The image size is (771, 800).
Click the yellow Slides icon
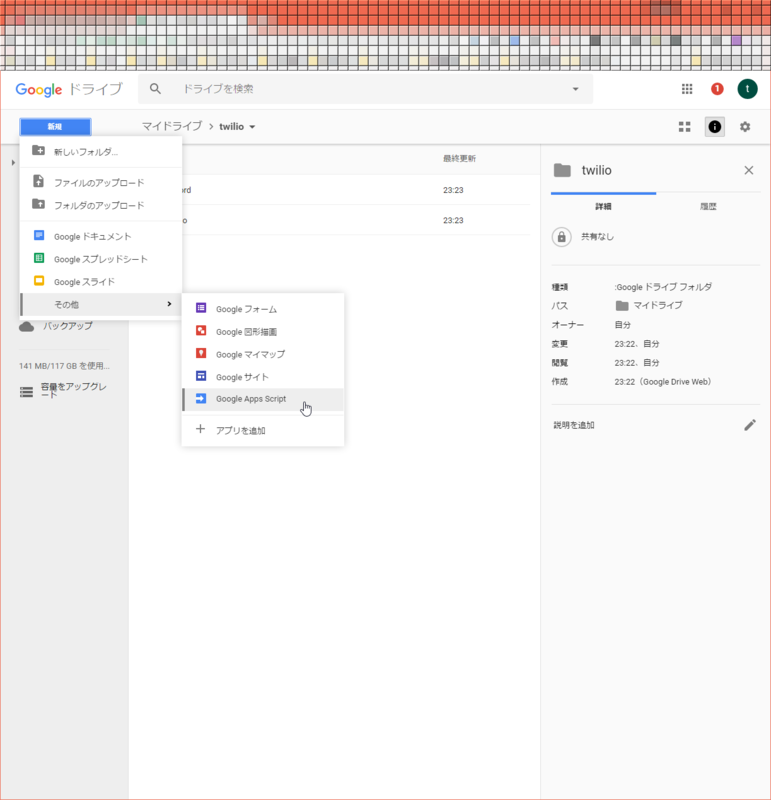pos(39,281)
